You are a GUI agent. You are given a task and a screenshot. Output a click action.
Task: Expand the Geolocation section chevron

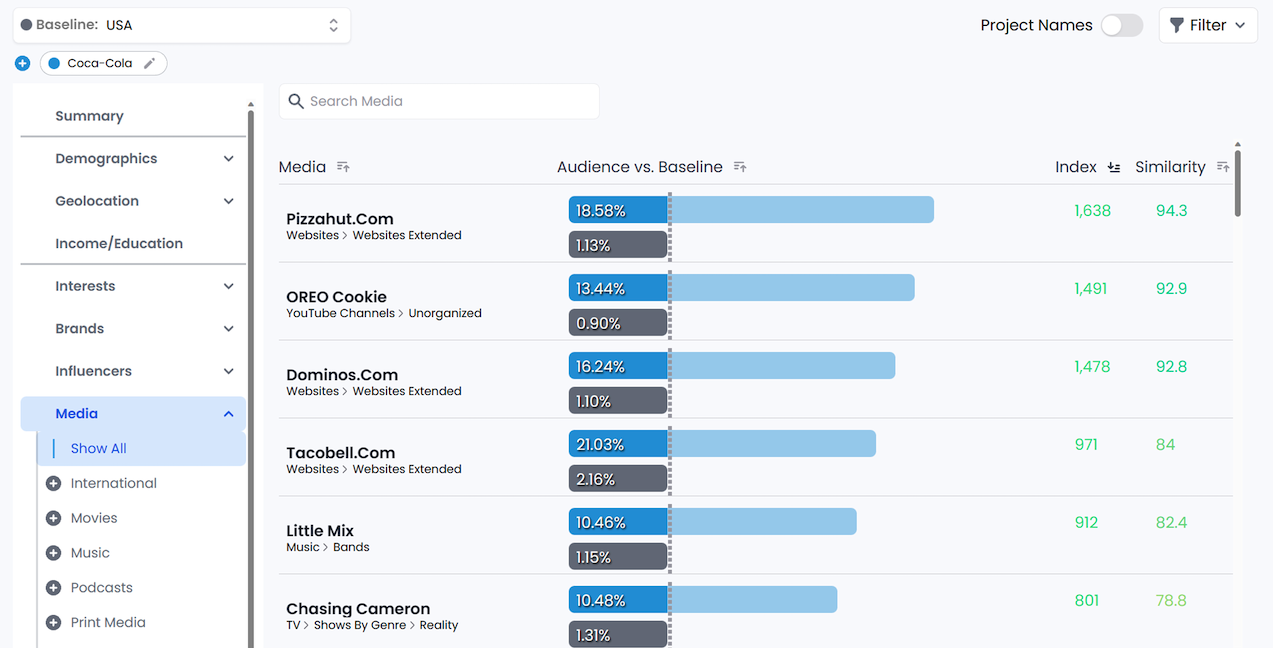[x=229, y=201]
